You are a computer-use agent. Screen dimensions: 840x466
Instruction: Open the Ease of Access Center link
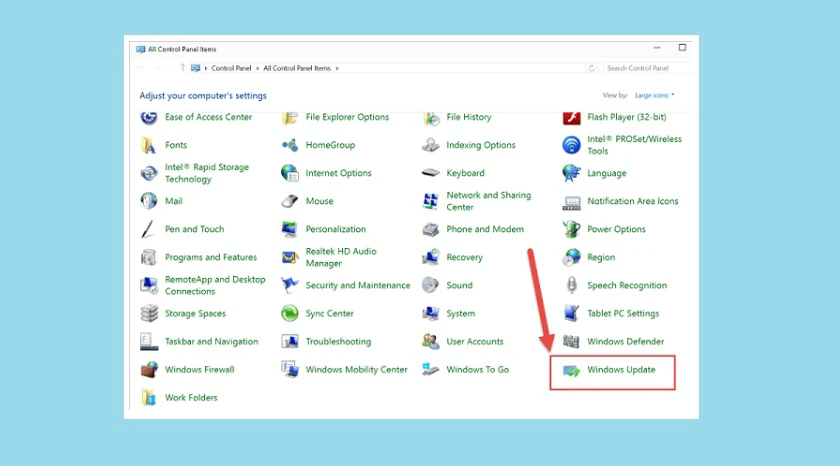(x=208, y=117)
